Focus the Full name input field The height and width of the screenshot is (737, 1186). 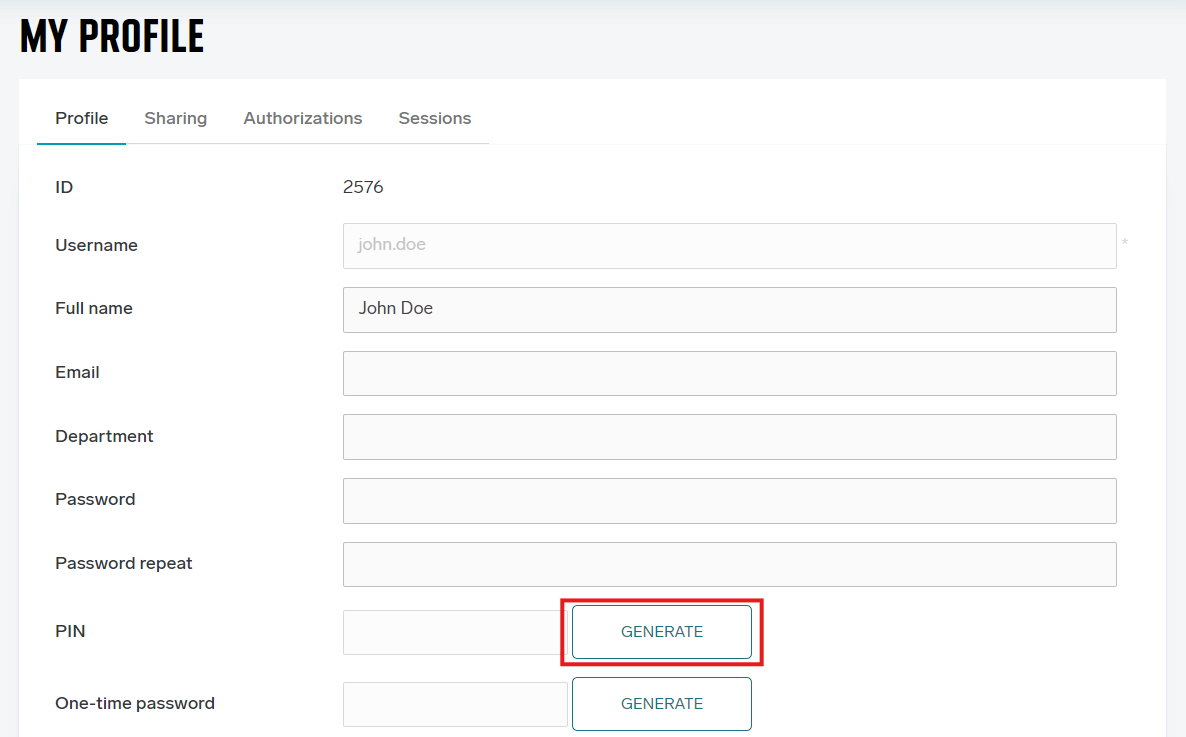[729, 309]
